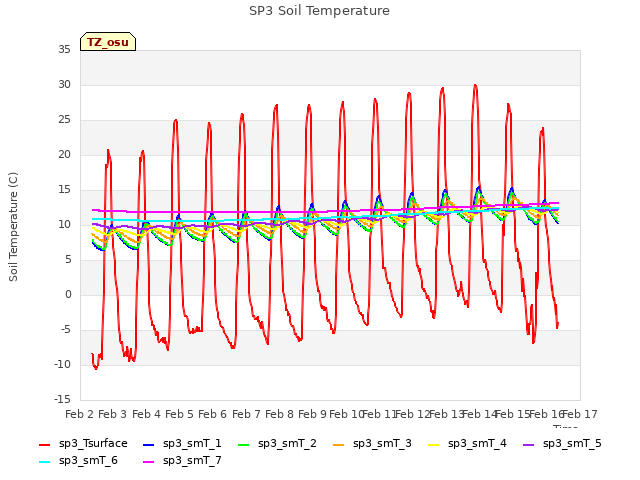
Task: Click the 25 y-axis tick label
Action: tap(64, 120)
